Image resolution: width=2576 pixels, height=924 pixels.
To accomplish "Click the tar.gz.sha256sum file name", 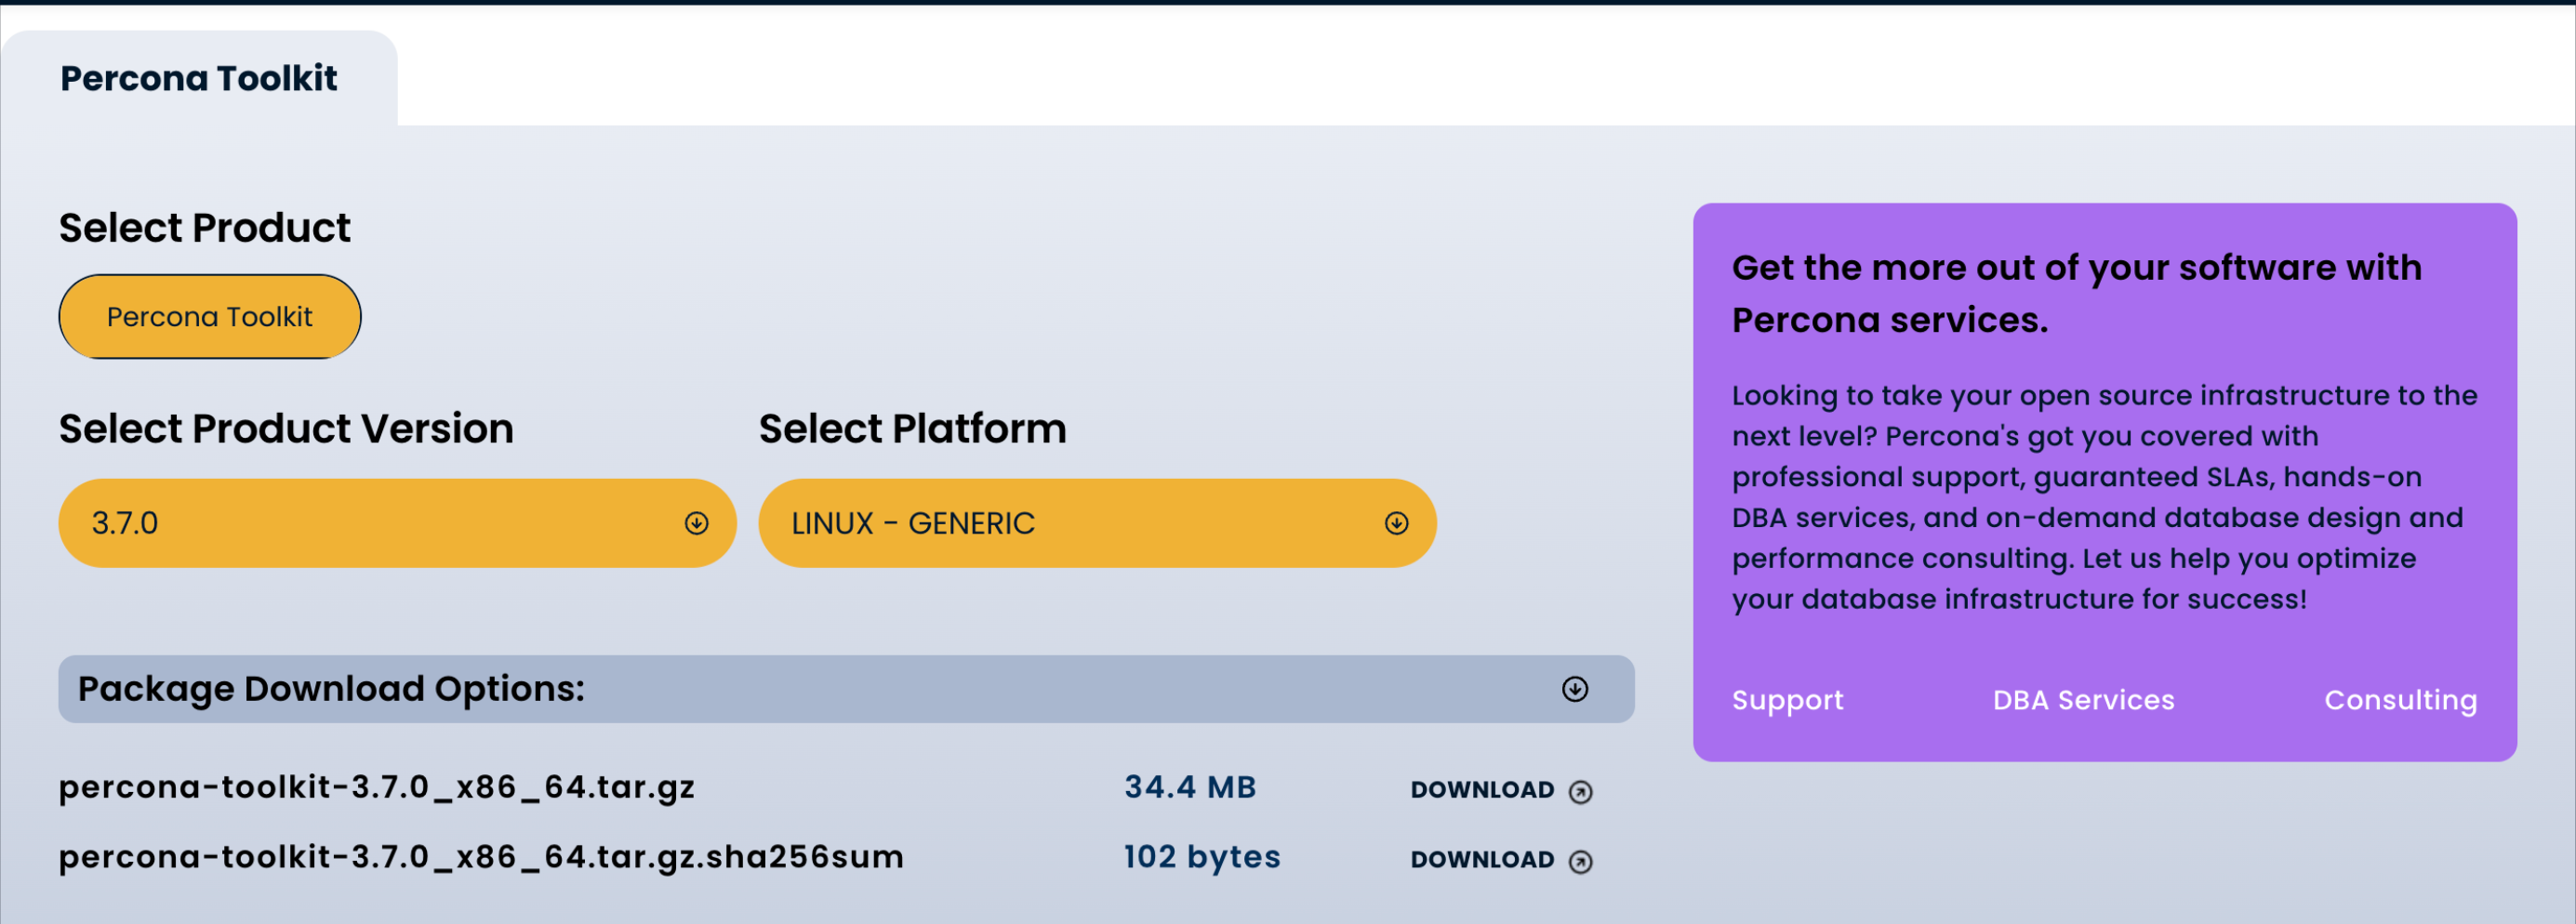I will 481,857.
